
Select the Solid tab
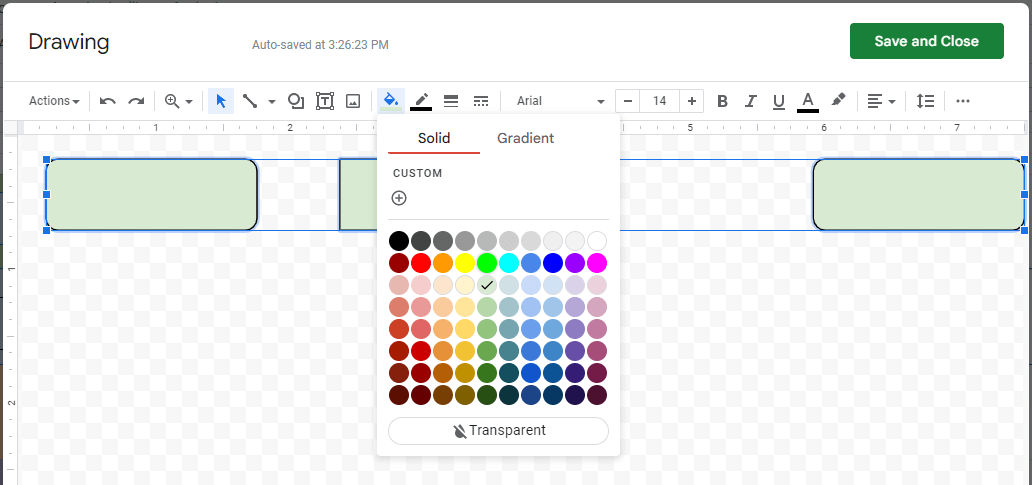pyautogui.click(x=434, y=138)
